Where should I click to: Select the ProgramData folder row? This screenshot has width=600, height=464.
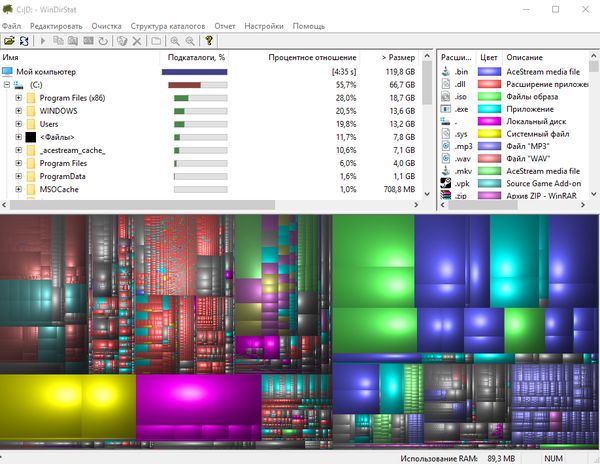(x=63, y=176)
